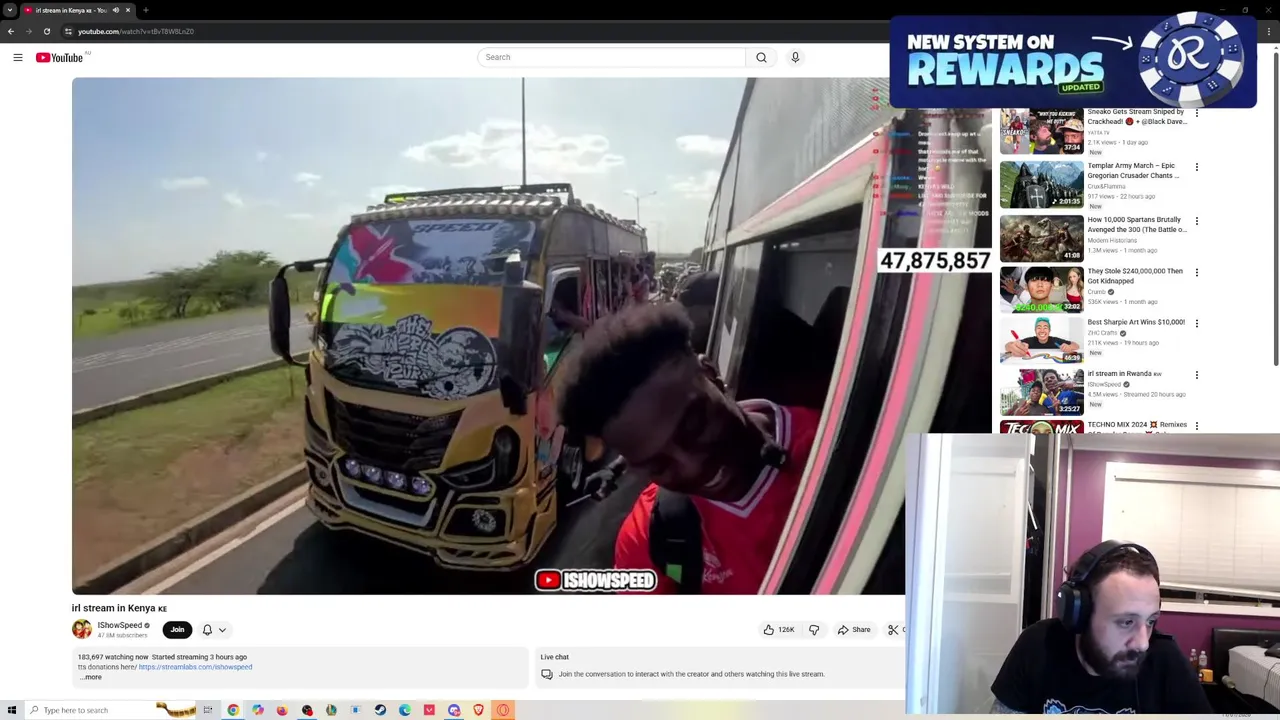Image resolution: width=1280 pixels, height=720 pixels.
Task: Open Task View from the taskbar
Action: [x=208, y=710]
